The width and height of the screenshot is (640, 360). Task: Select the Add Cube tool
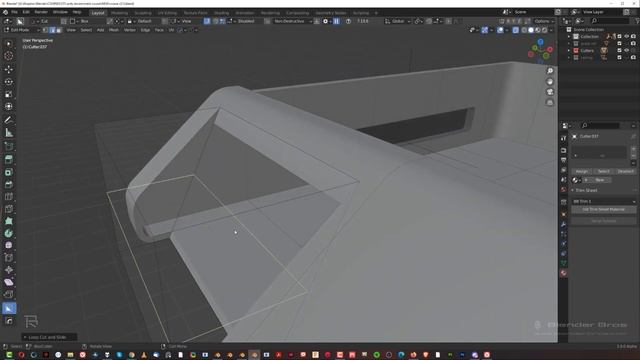[x=9, y=146]
